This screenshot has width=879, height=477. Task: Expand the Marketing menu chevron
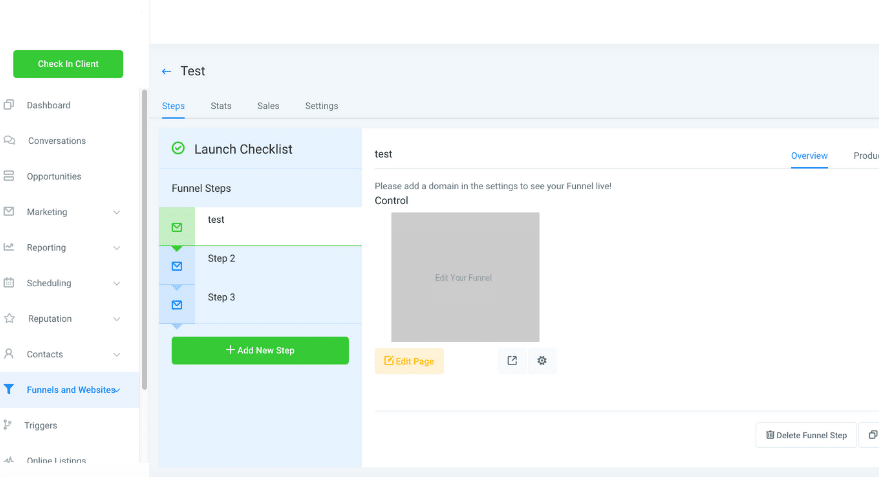117,212
